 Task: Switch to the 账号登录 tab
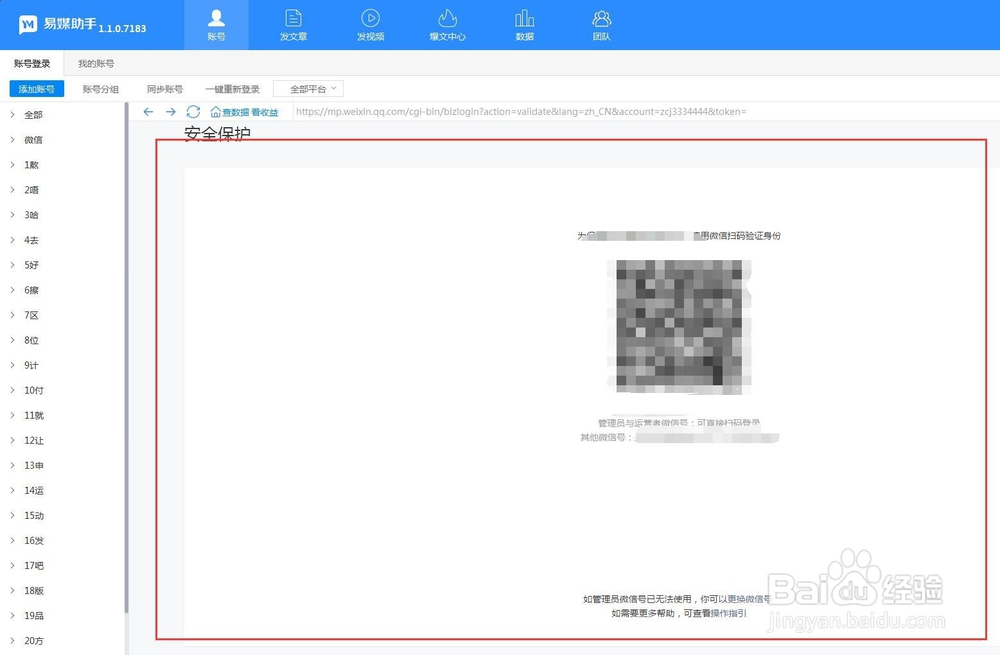coord(32,63)
